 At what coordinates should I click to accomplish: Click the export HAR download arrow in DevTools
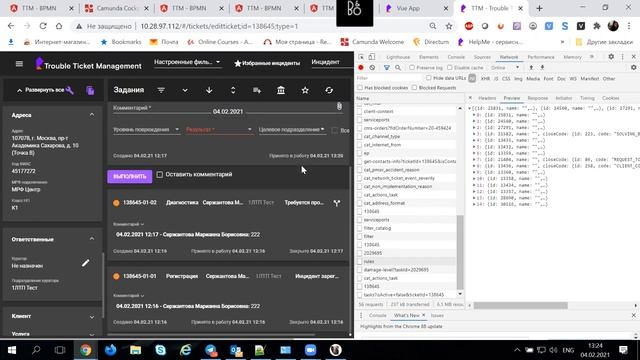(x=542, y=67)
